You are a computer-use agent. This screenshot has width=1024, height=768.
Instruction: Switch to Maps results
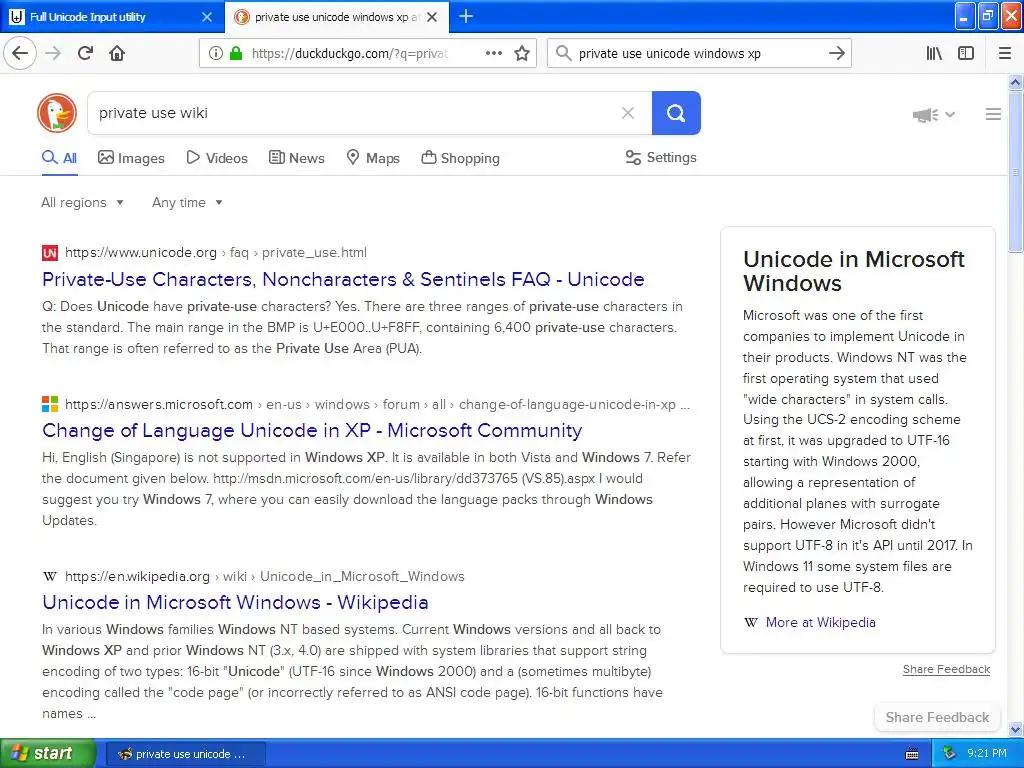tap(373, 158)
